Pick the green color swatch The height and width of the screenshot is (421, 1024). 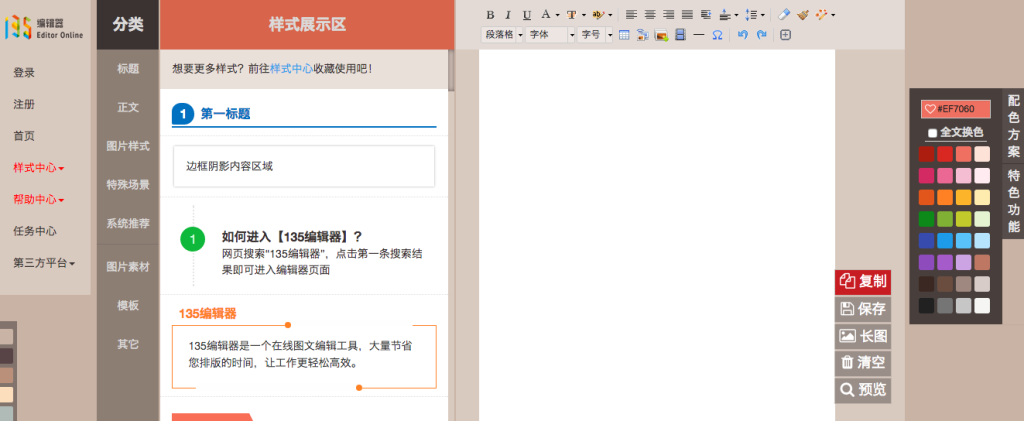pyautogui.click(x=926, y=219)
